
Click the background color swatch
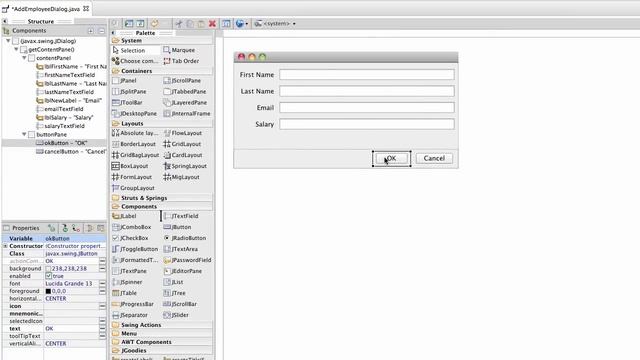48,269
